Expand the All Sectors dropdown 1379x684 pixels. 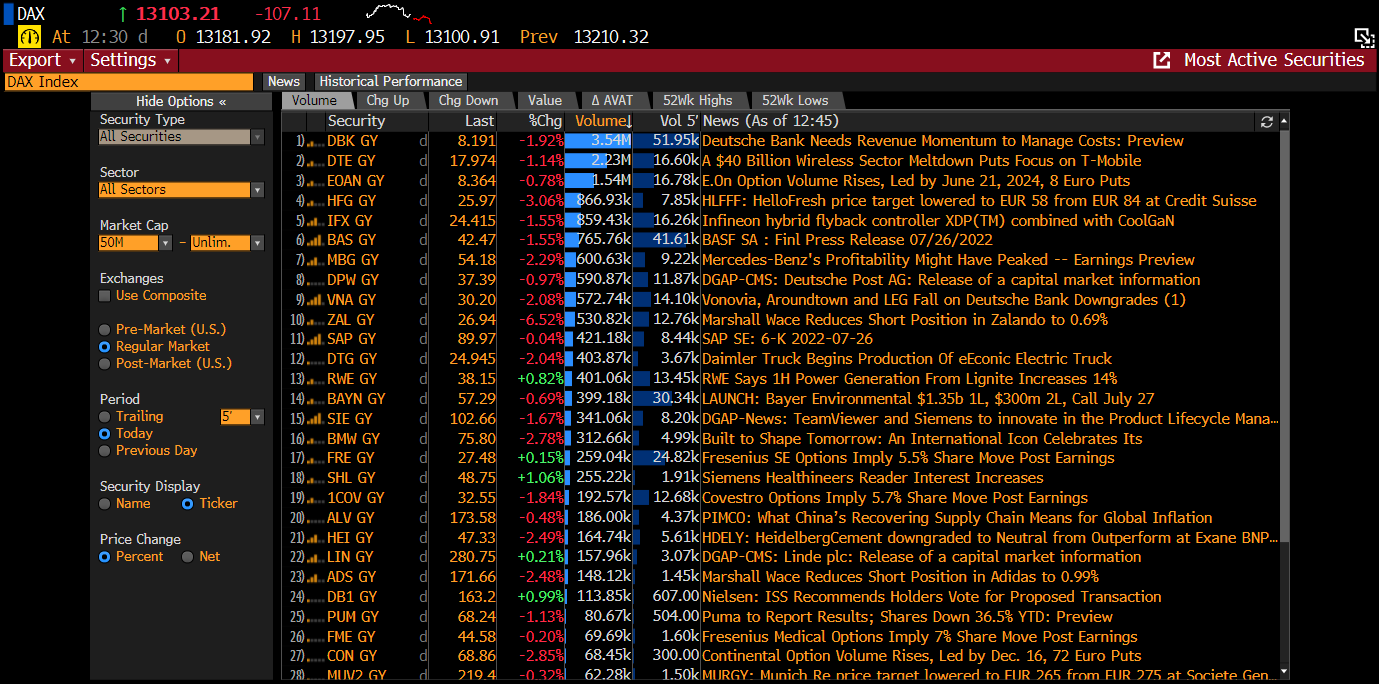(257, 190)
